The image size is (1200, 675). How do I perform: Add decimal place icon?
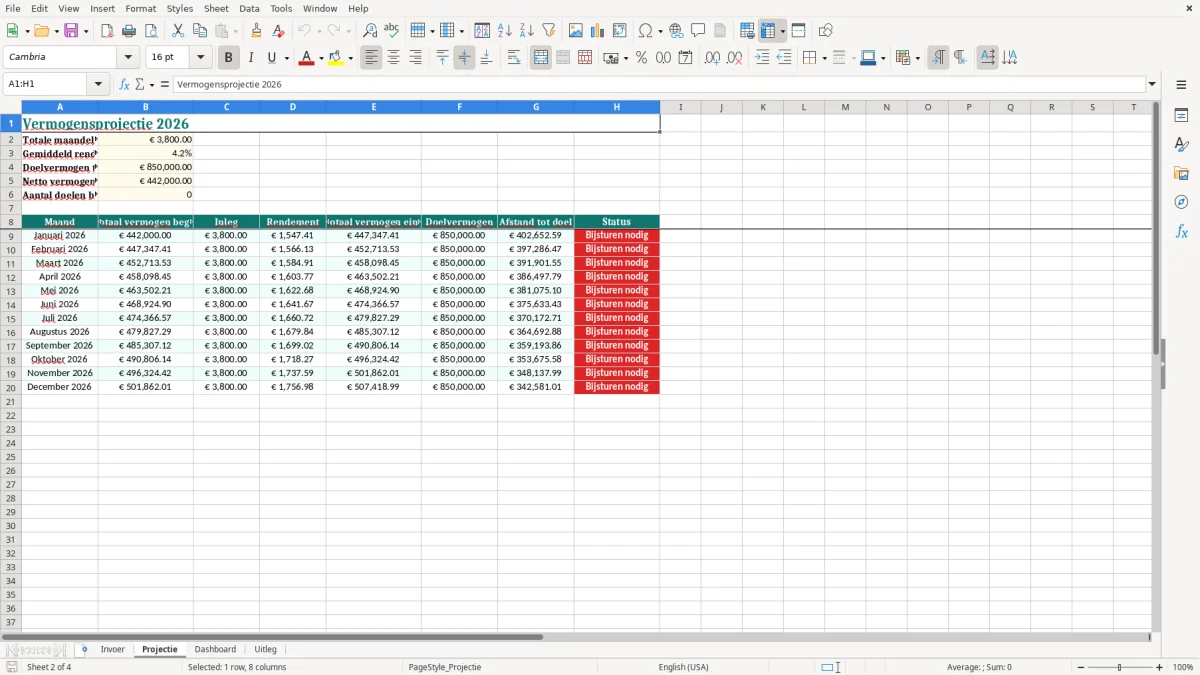click(x=712, y=58)
